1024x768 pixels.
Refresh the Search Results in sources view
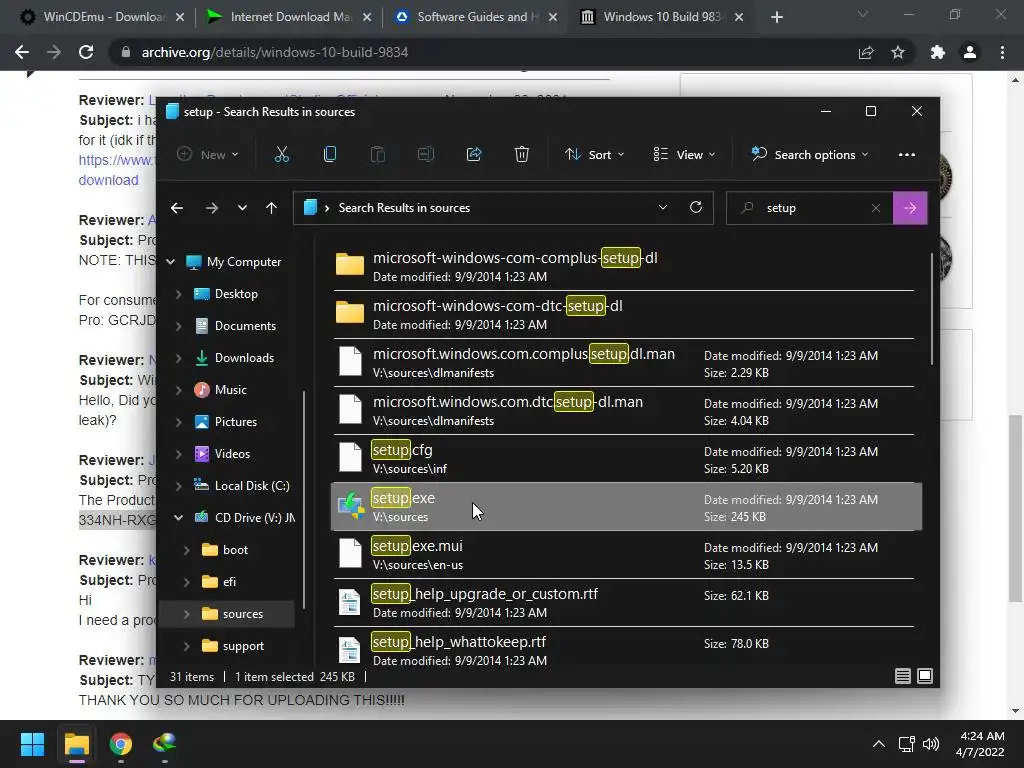coord(696,207)
